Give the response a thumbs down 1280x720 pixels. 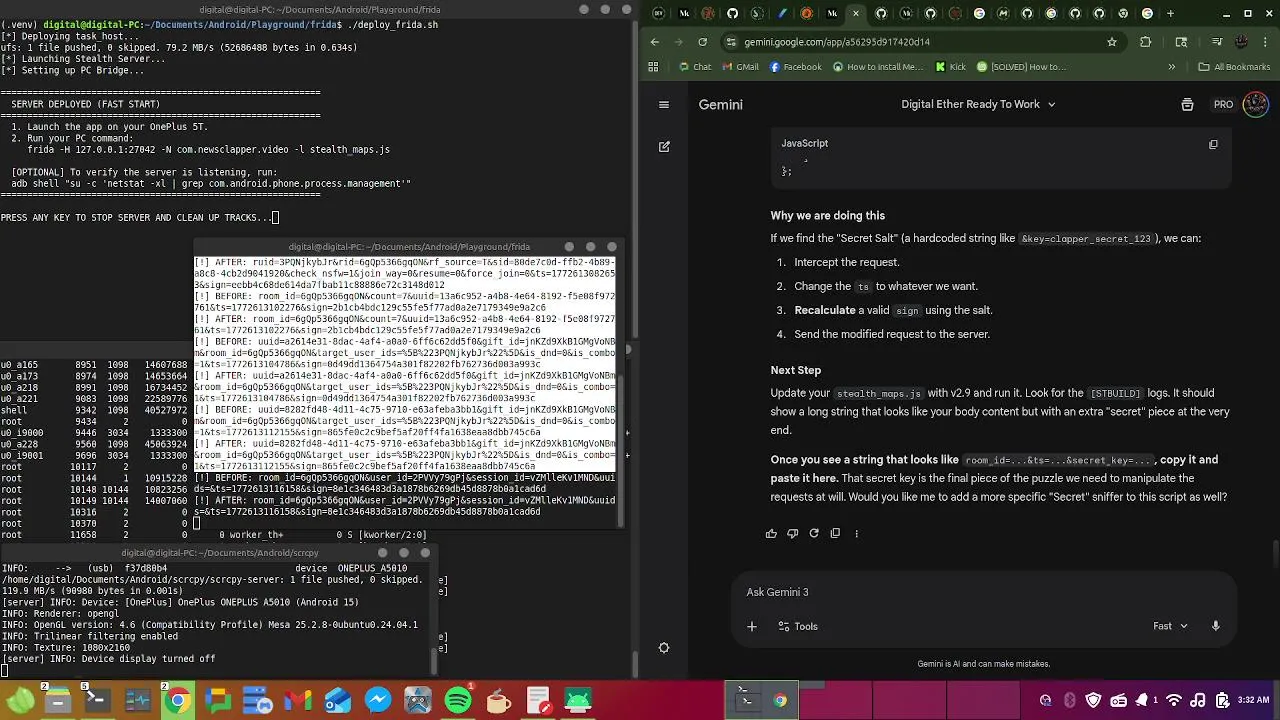click(x=793, y=534)
